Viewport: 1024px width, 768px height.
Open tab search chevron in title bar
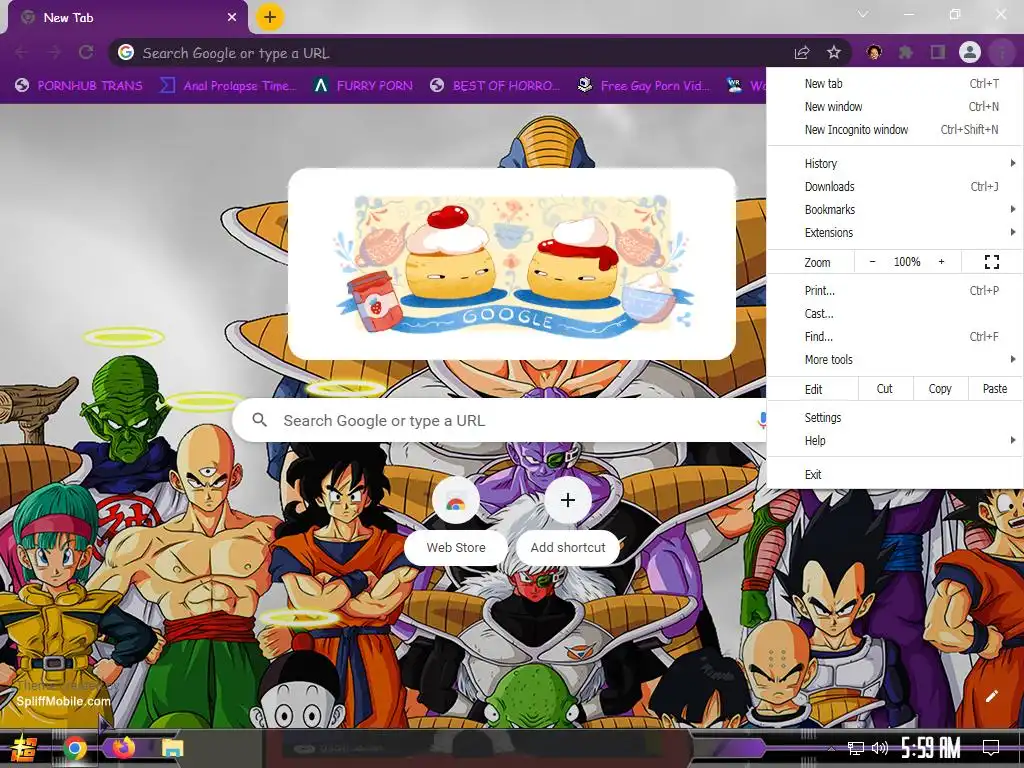[x=863, y=14]
